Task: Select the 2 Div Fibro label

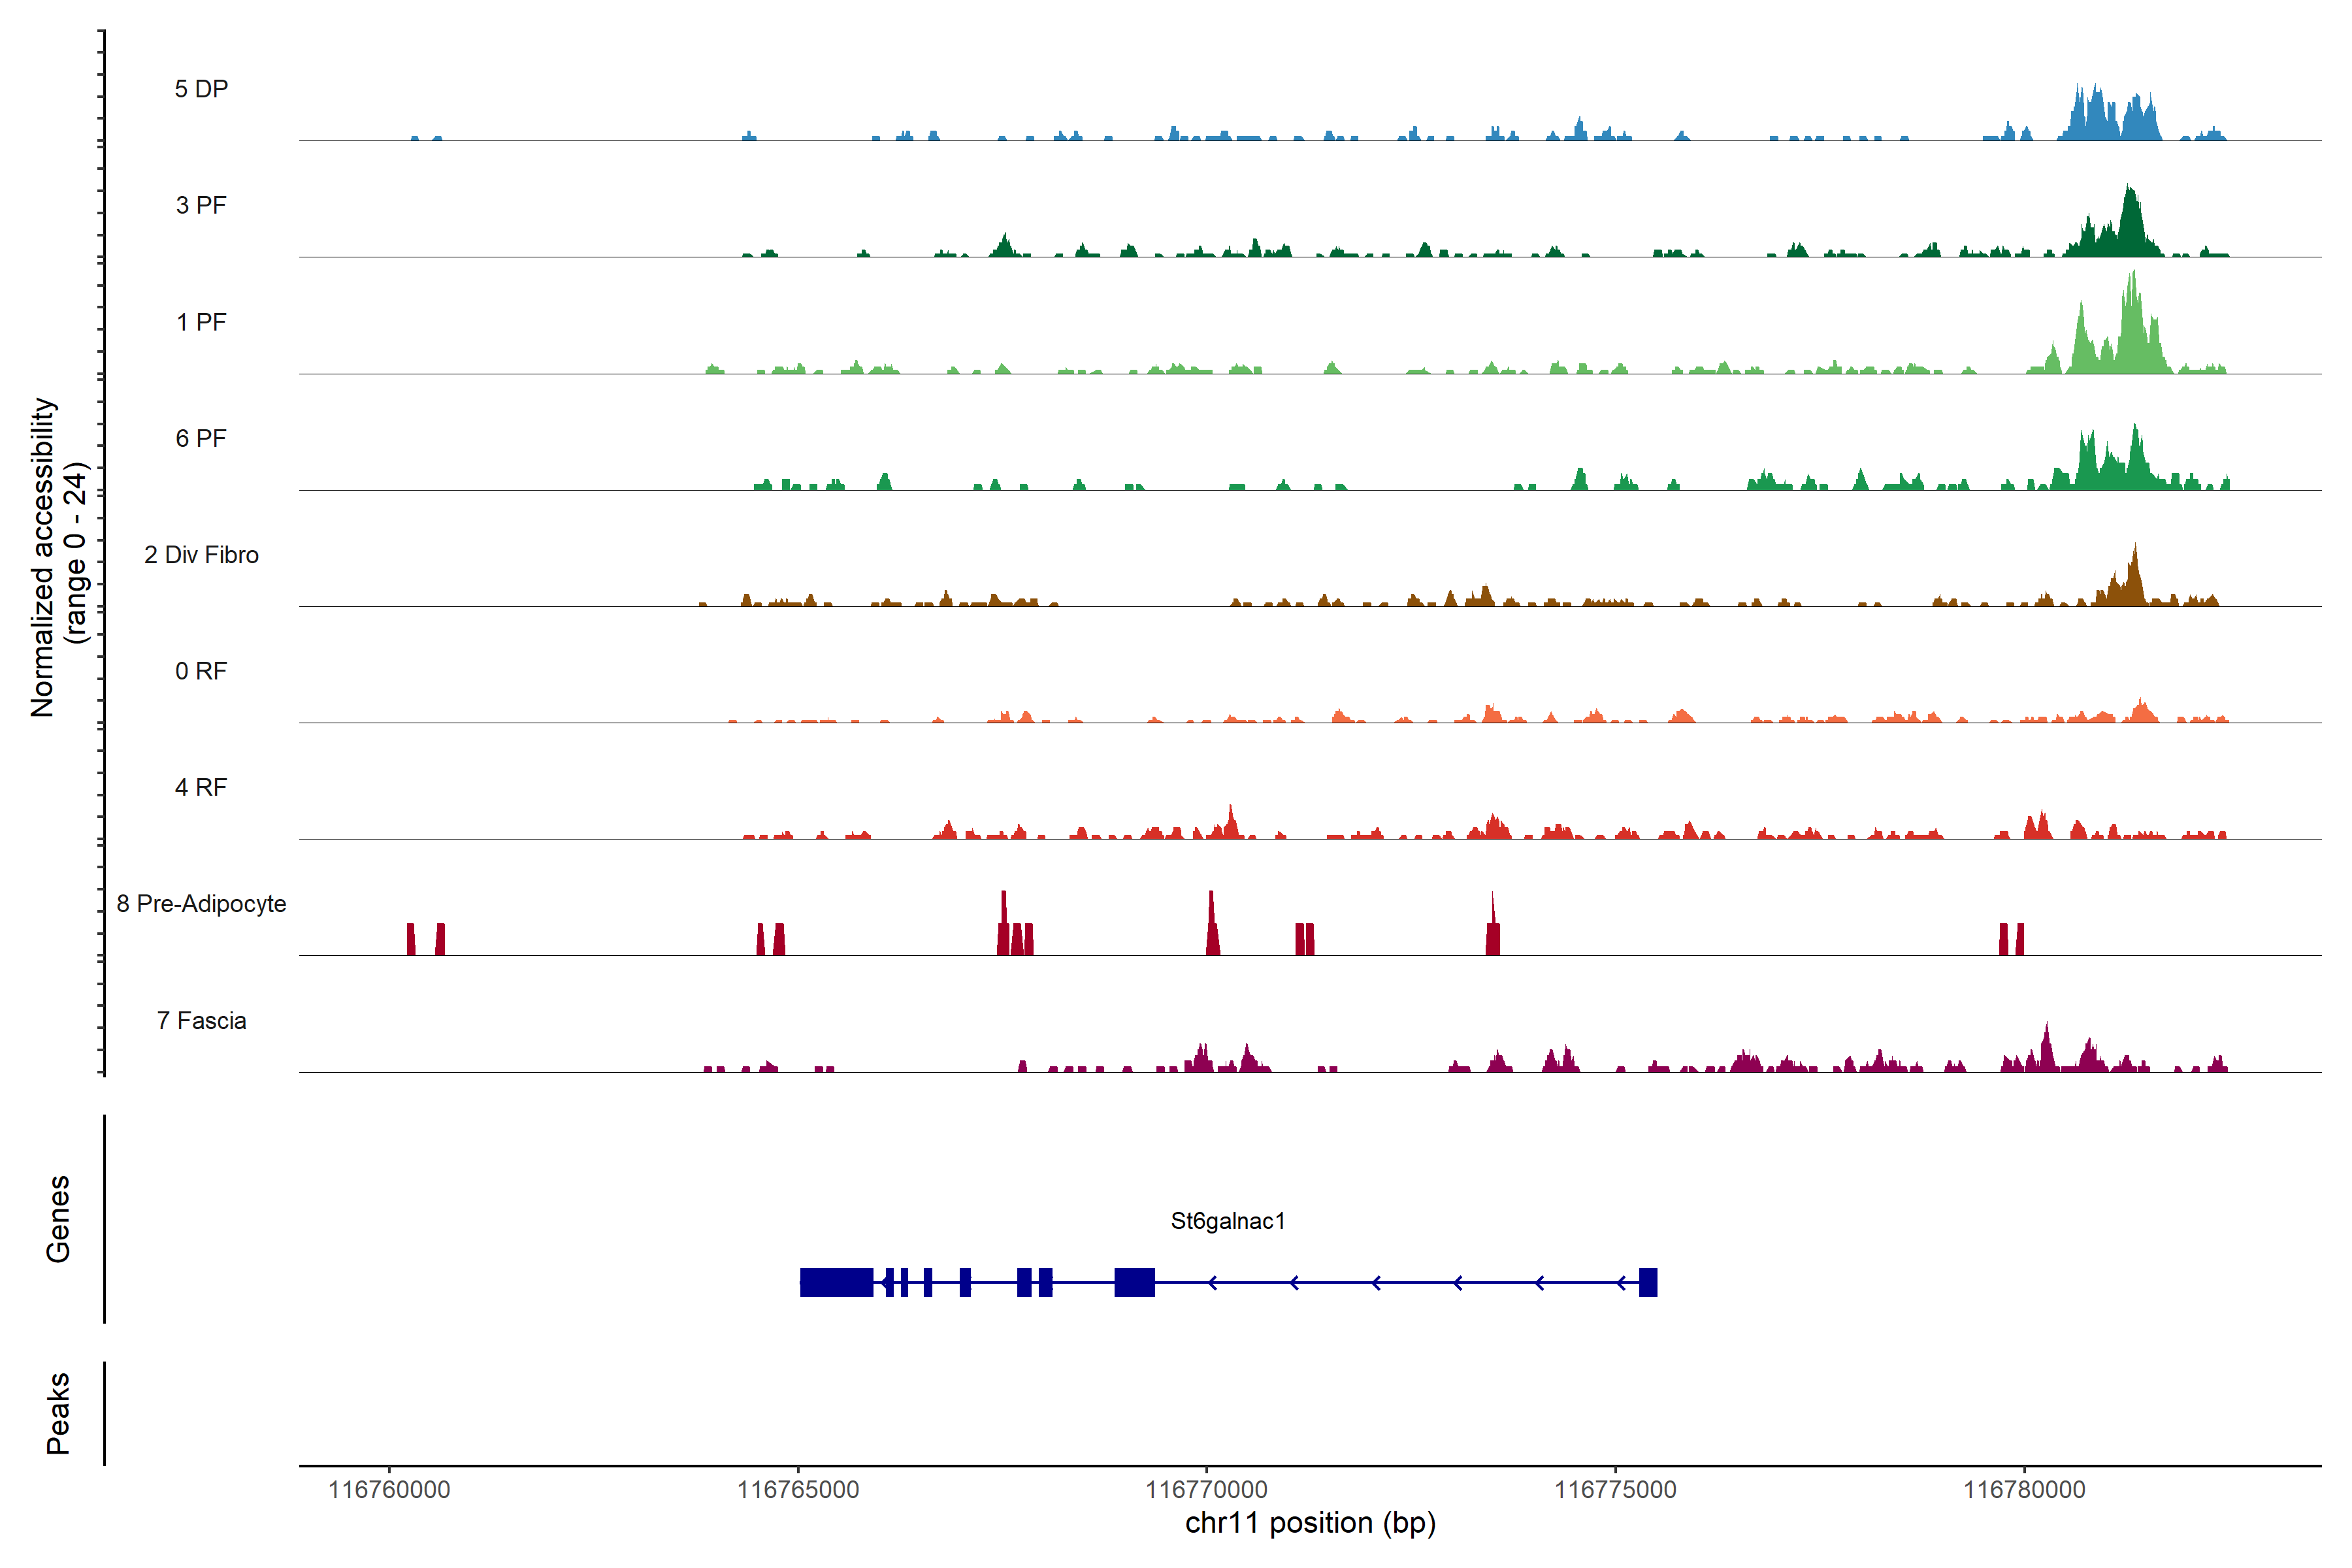Action: coord(201,555)
